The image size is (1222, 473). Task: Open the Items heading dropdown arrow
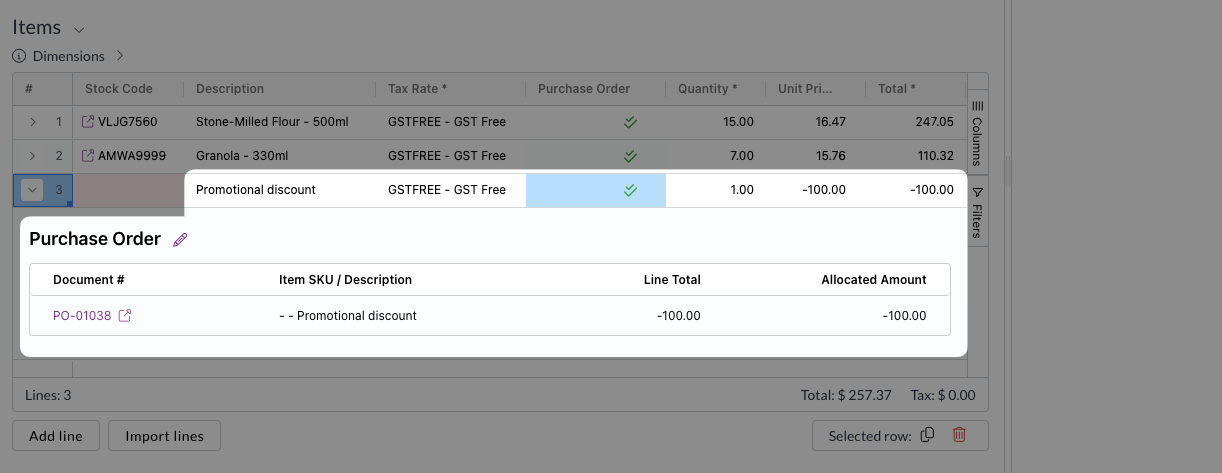pos(79,29)
